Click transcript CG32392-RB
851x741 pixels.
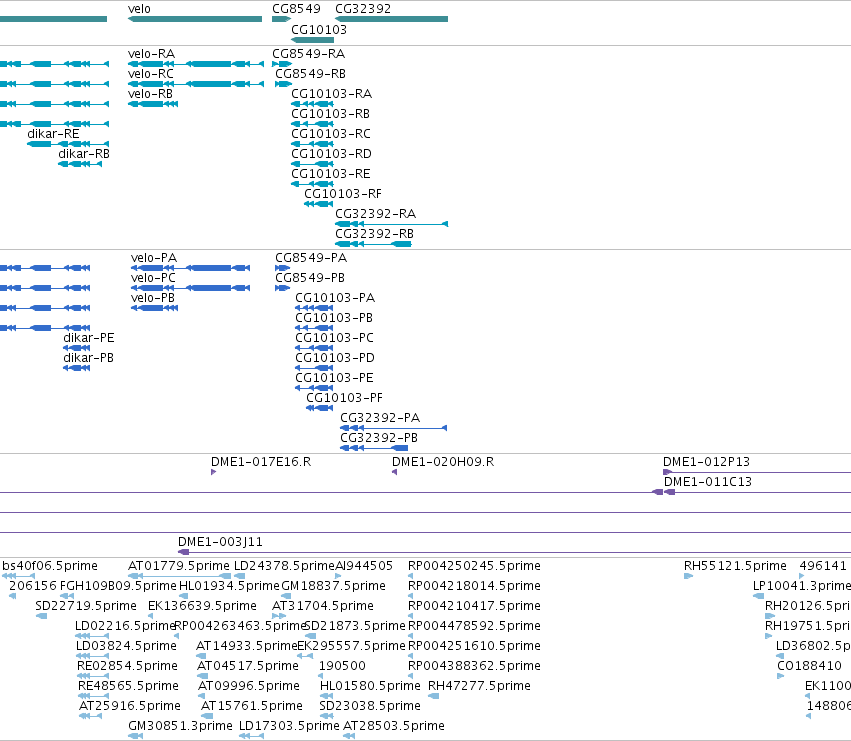pyautogui.click(x=373, y=244)
